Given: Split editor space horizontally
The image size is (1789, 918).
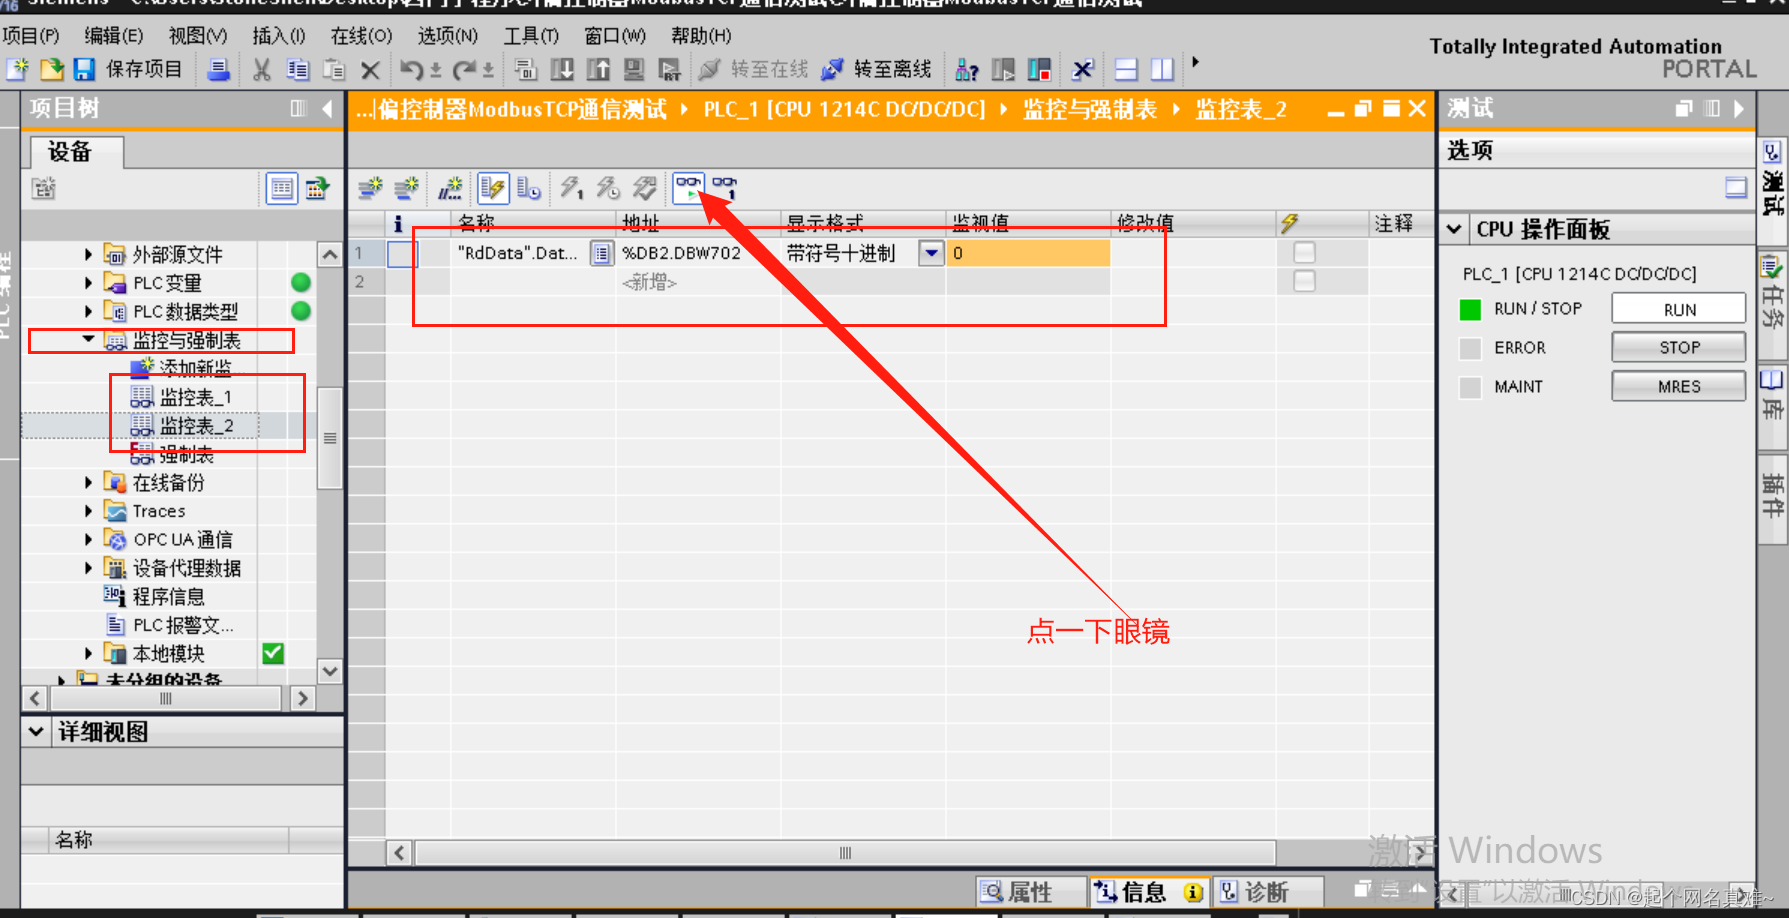Looking at the screenshot, I should coord(1126,69).
